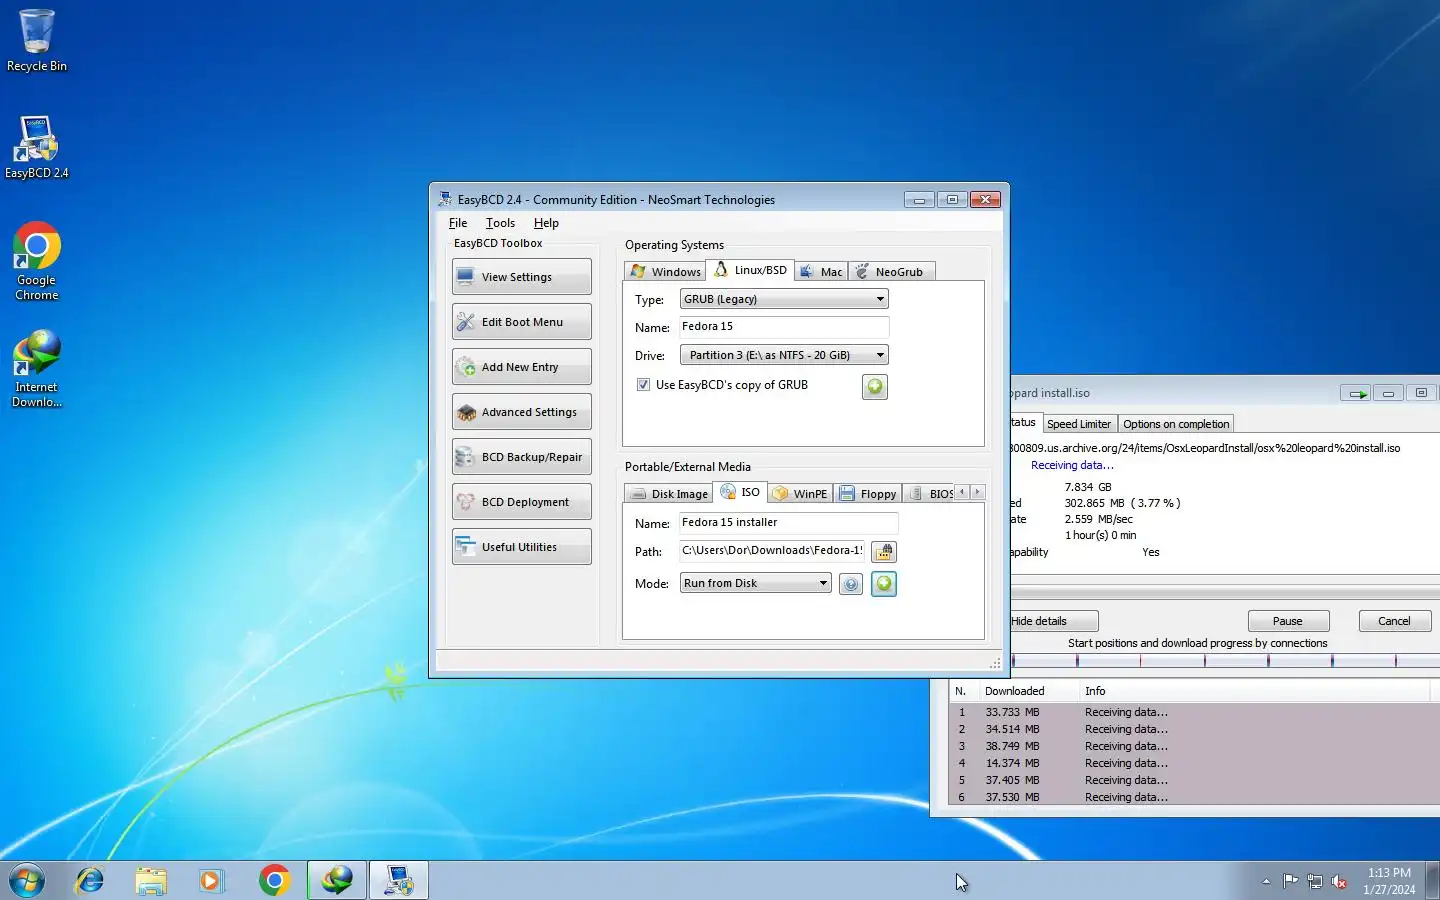The height and width of the screenshot is (900, 1440).
Task: Pause the download in IDM window
Action: 1288,621
